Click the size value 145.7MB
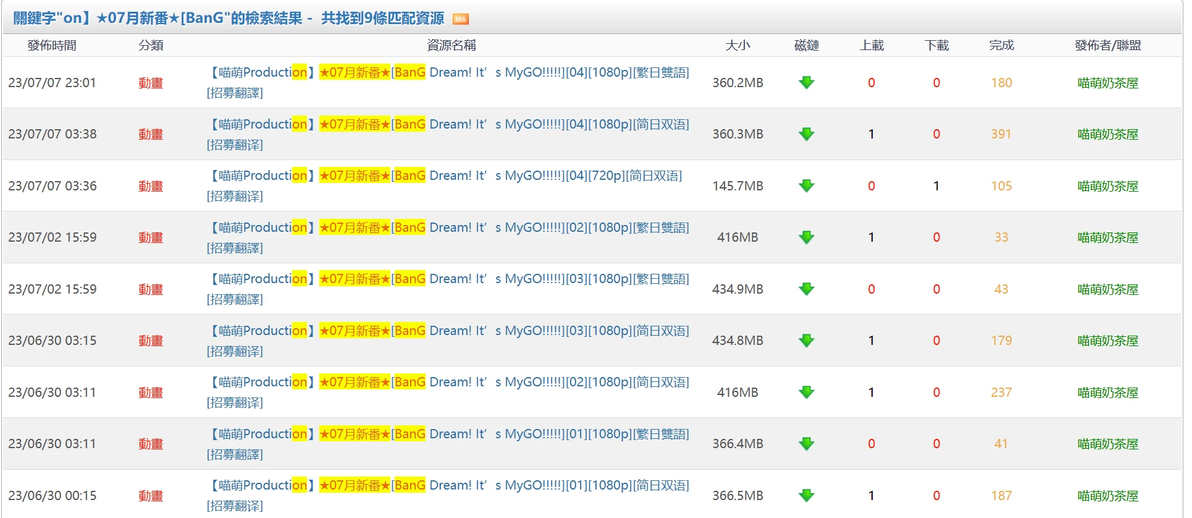Image resolution: width=1192 pixels, height=518 pixels. point(737,186)
